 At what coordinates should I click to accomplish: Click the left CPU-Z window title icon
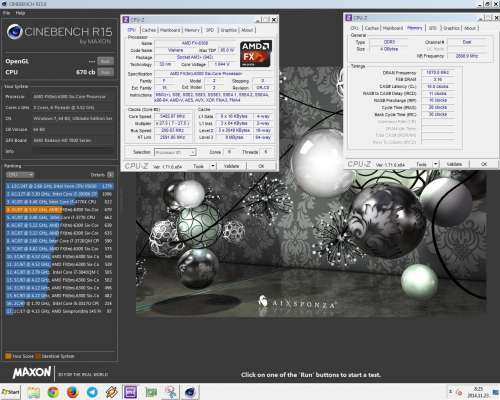(126, 20)
